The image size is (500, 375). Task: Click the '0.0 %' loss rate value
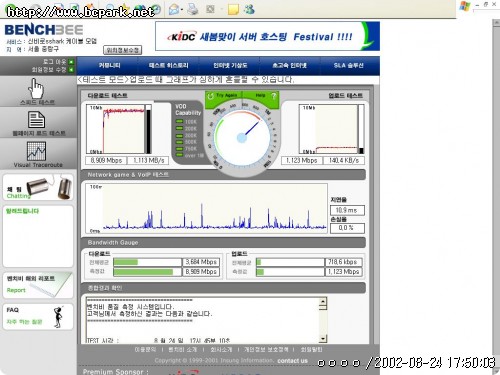point(347,228)
